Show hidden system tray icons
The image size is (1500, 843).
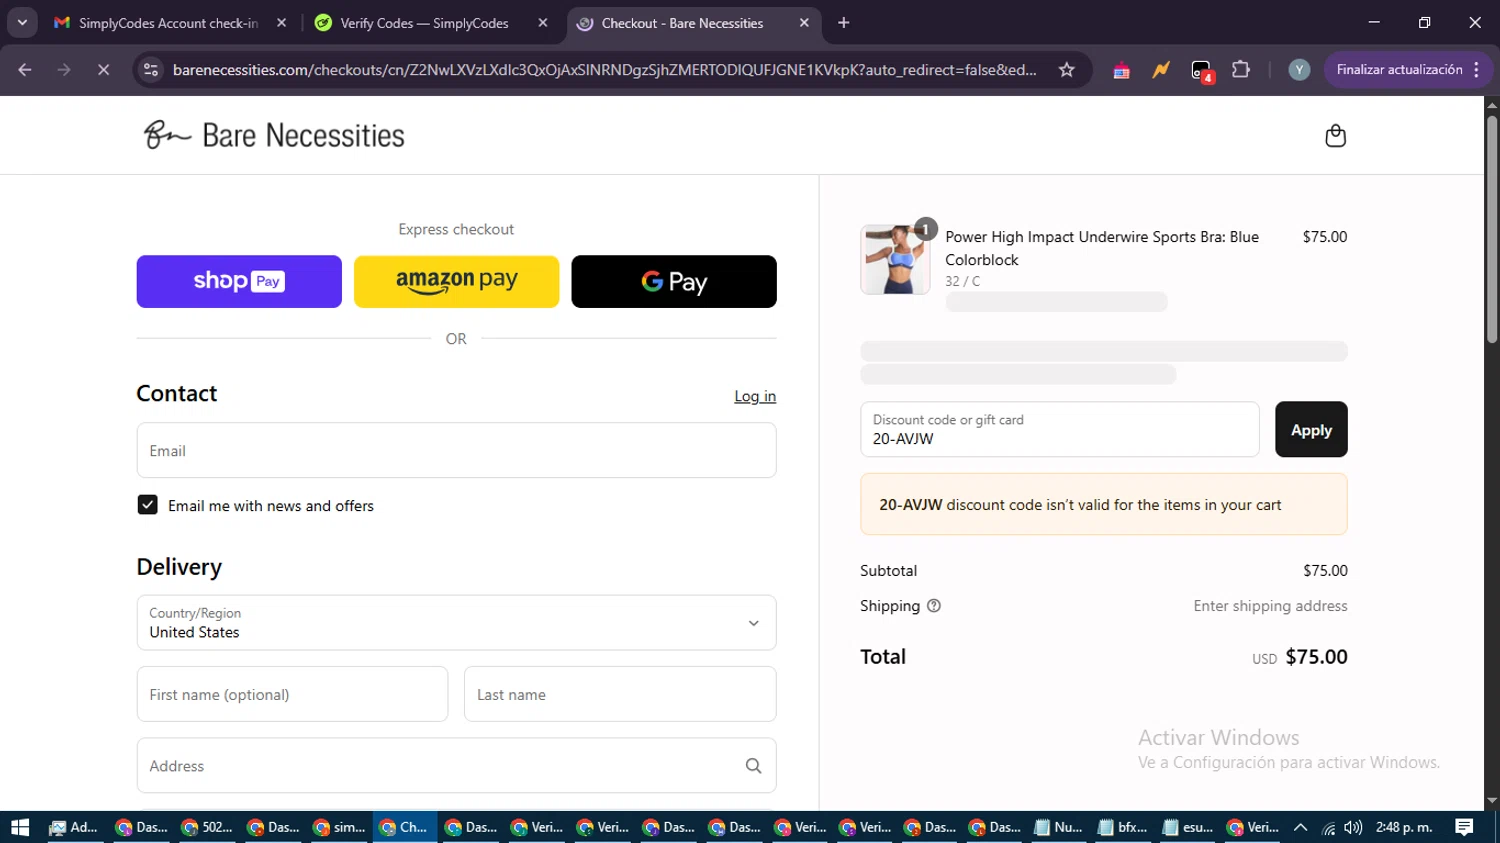point(1301,827)
